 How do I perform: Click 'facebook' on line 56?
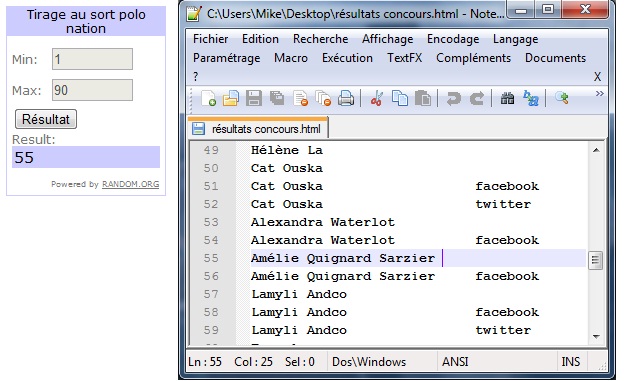507,276
